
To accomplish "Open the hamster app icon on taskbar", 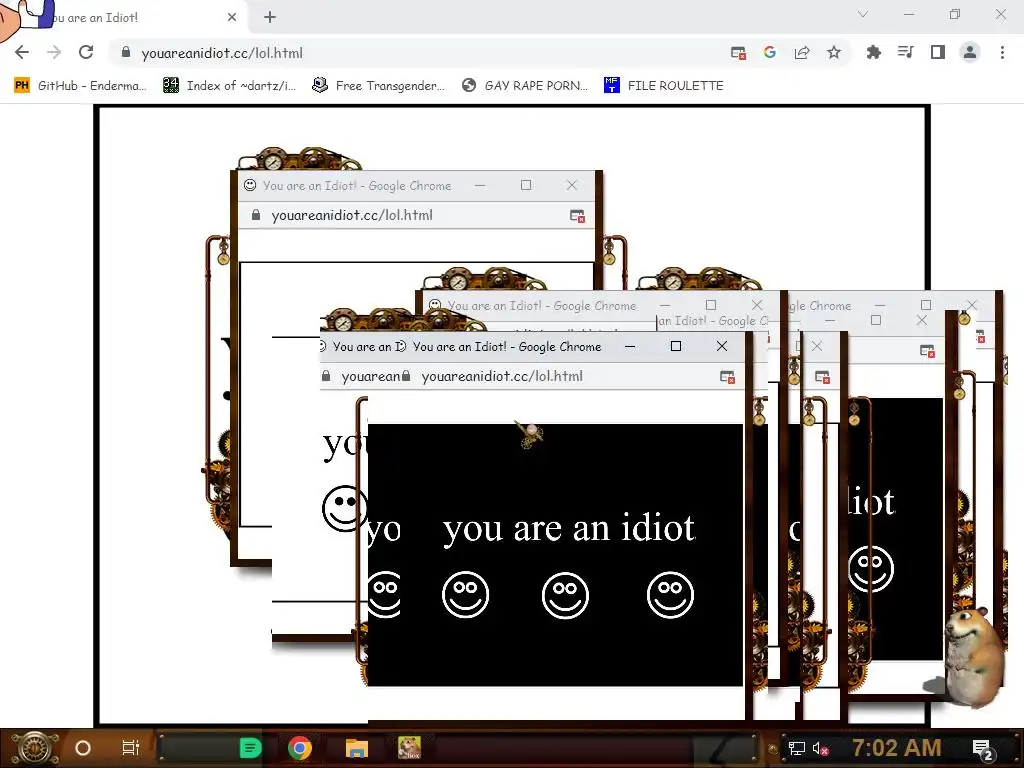I will [x=409, y=748].
